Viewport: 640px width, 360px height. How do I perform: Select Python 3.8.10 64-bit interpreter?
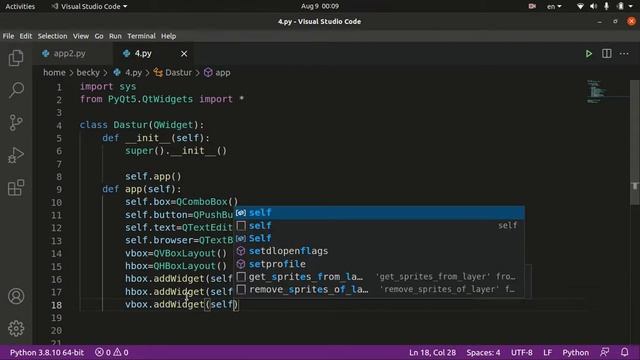[47, 352]
